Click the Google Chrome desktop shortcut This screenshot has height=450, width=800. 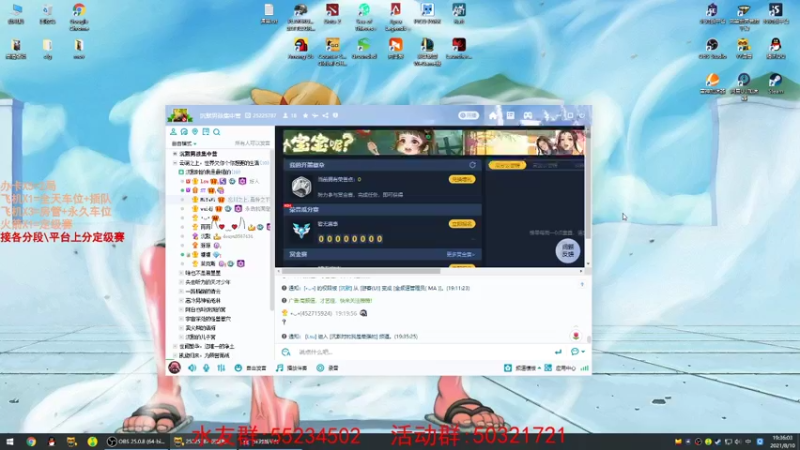click(x=79, y=17)
